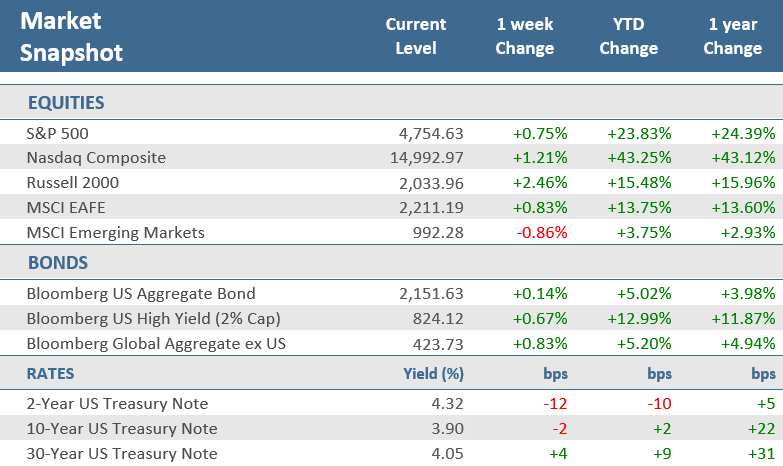Viewport: 783px width, 466px height.
Task: Click High Yield weekly change +0.67%
Action: 540,319
